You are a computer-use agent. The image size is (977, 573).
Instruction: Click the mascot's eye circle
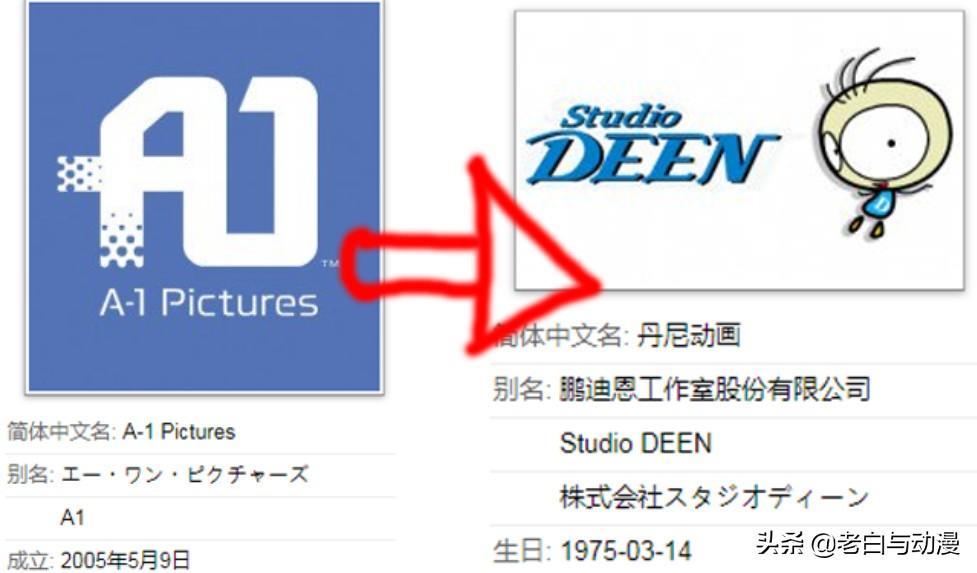(890, 143)
